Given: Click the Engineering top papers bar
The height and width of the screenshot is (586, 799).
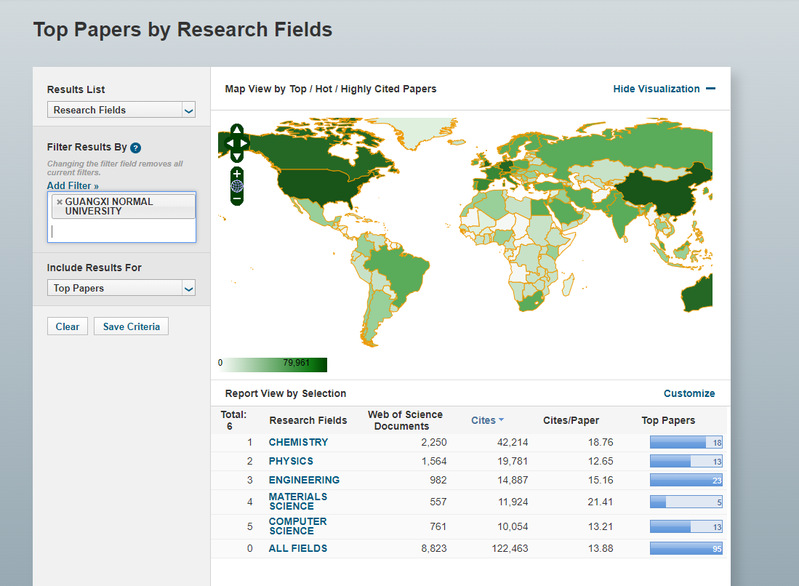Looking at the screenshot, I should coord(686,480).
